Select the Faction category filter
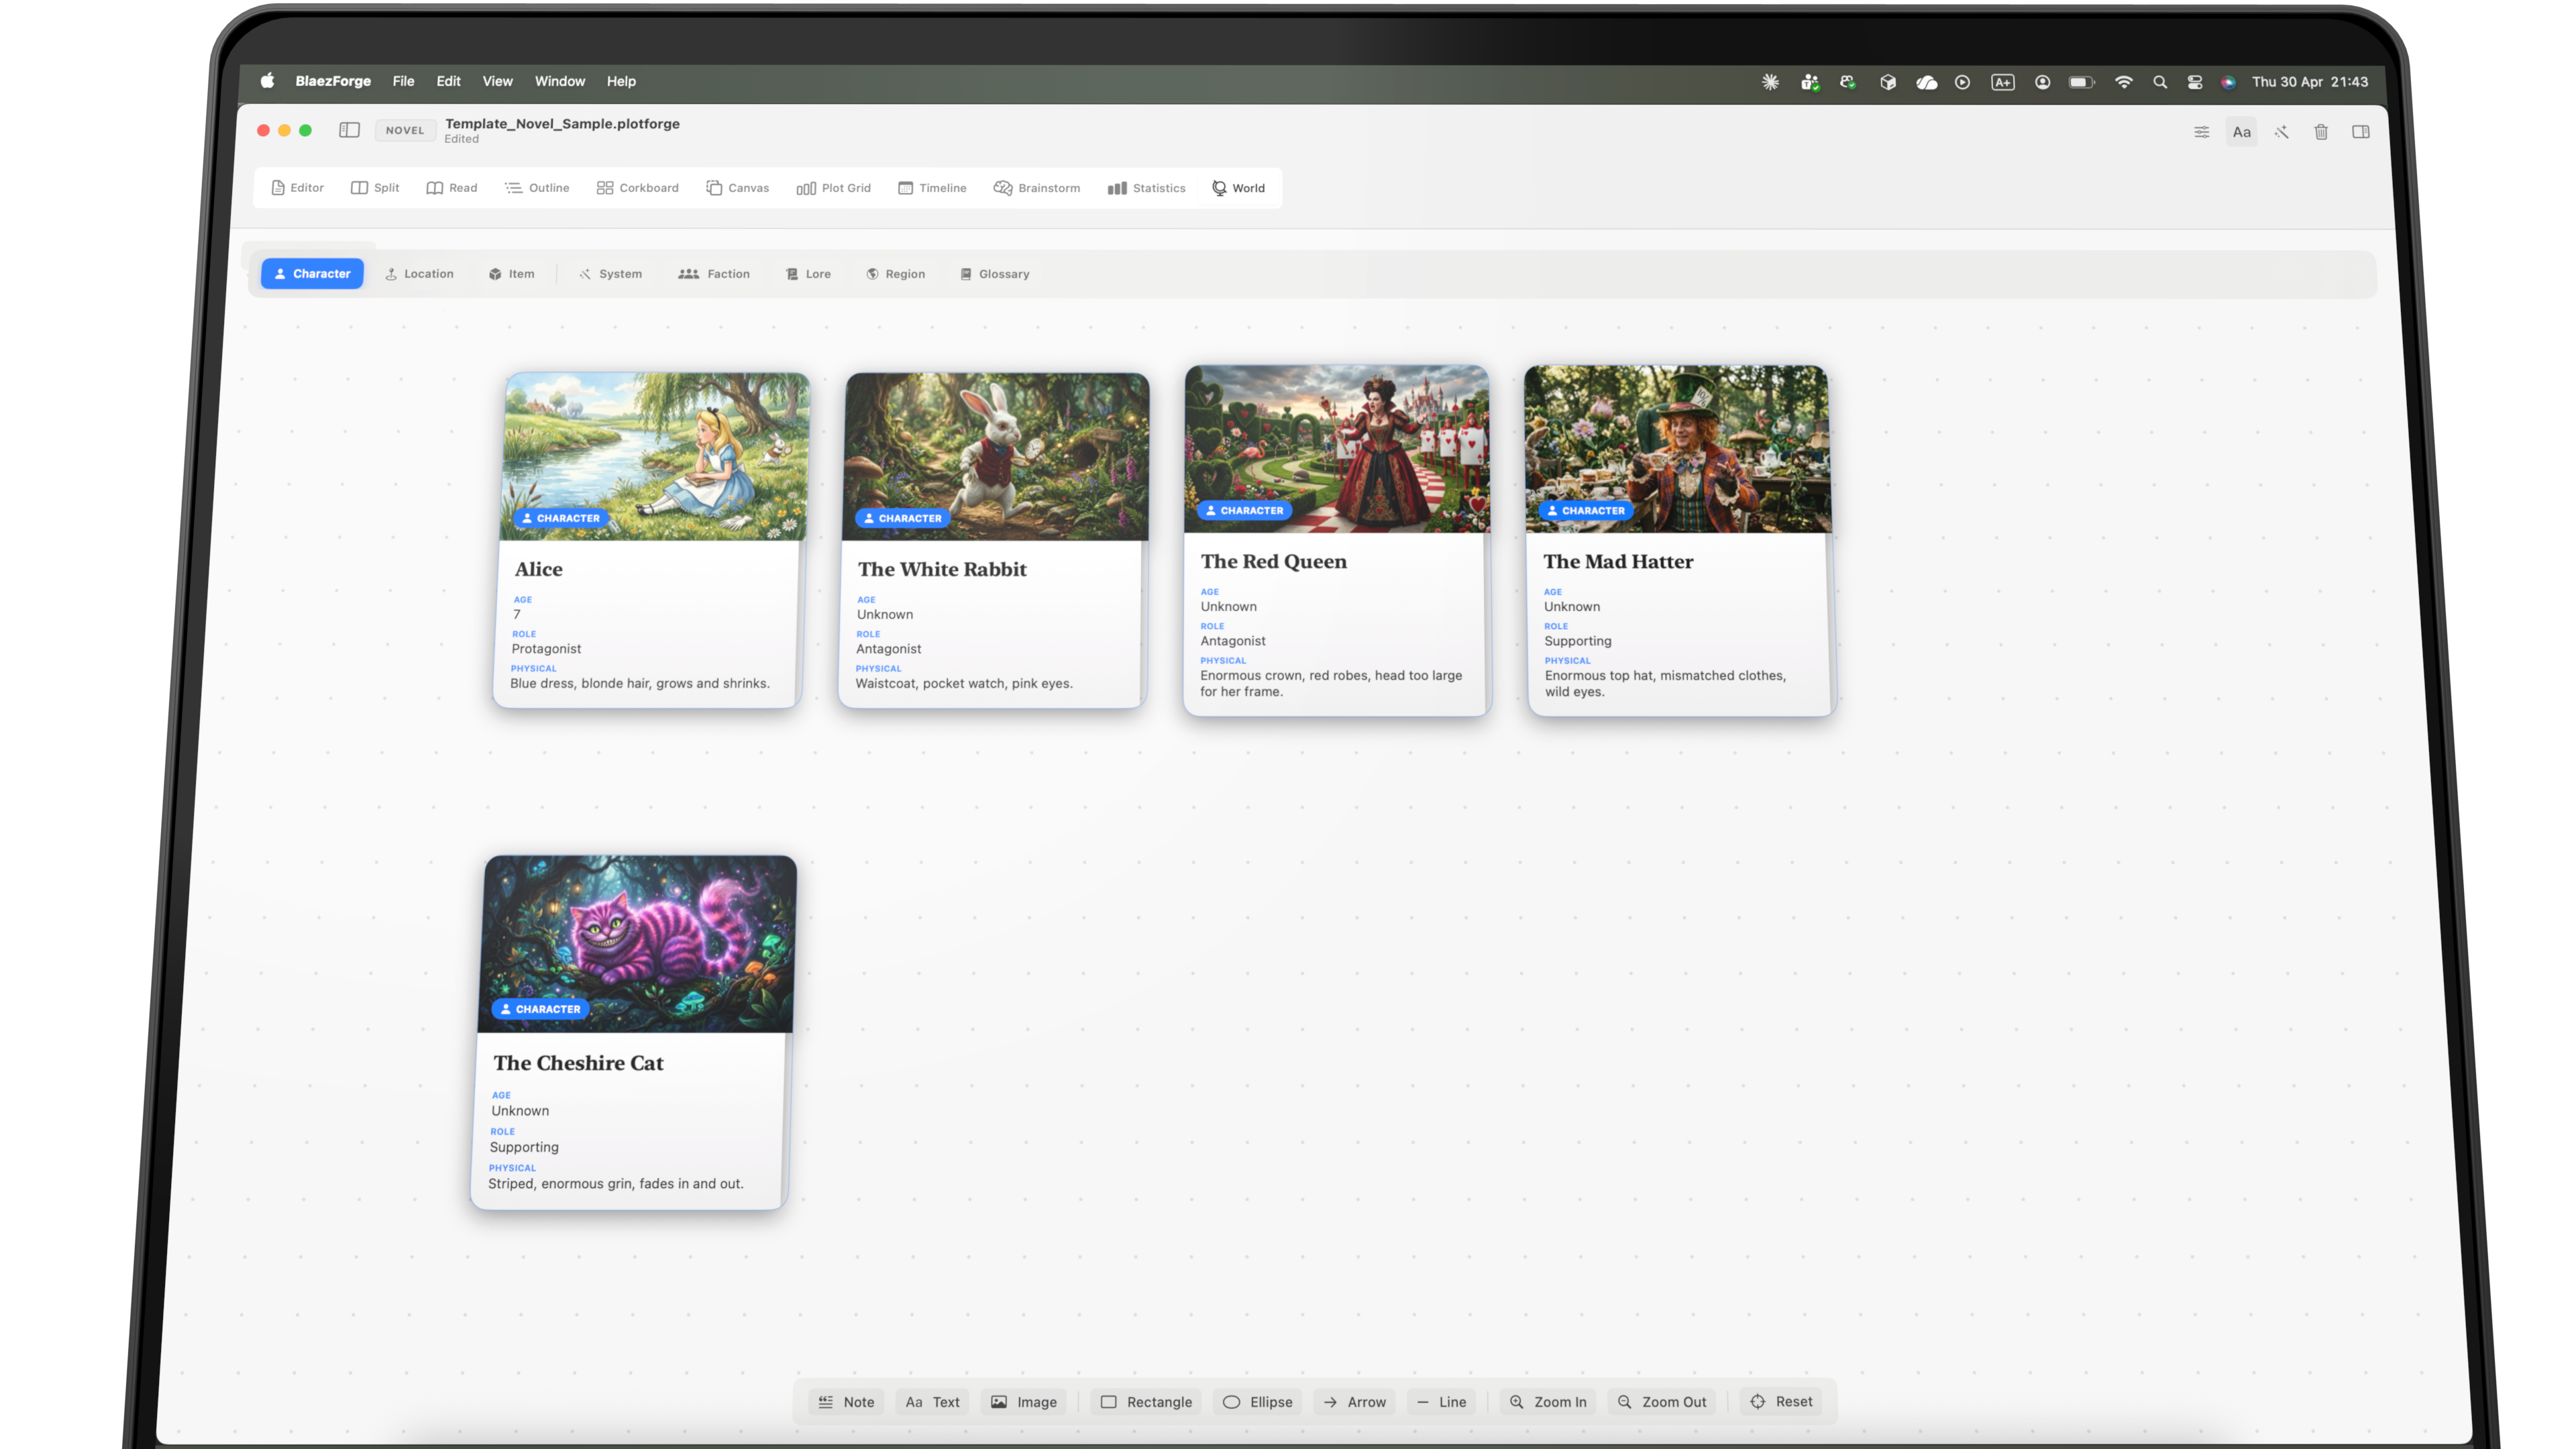The height and width of the screenshot is (1449, 2576). coord(714,274)
